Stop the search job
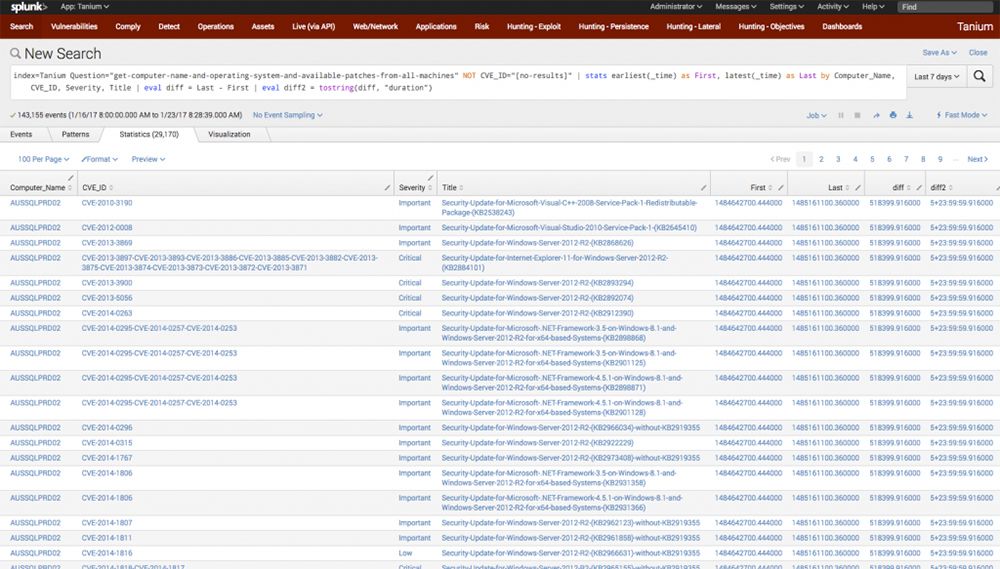 click(857, 115)
